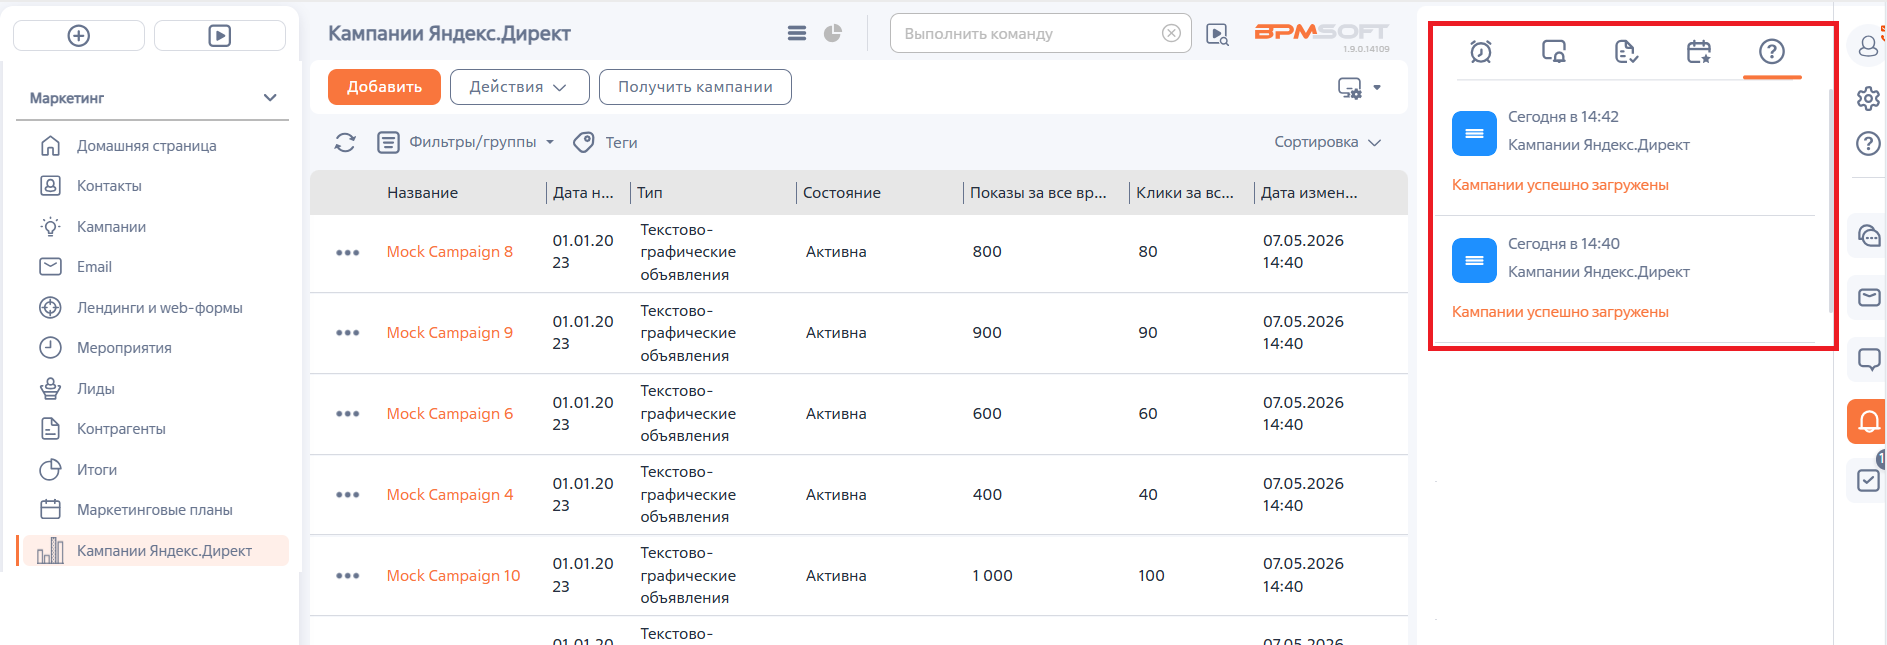Screen dimensions: 1887x645
Task: Open Mock Campaign 6 record
Action: tap(450, 414)
